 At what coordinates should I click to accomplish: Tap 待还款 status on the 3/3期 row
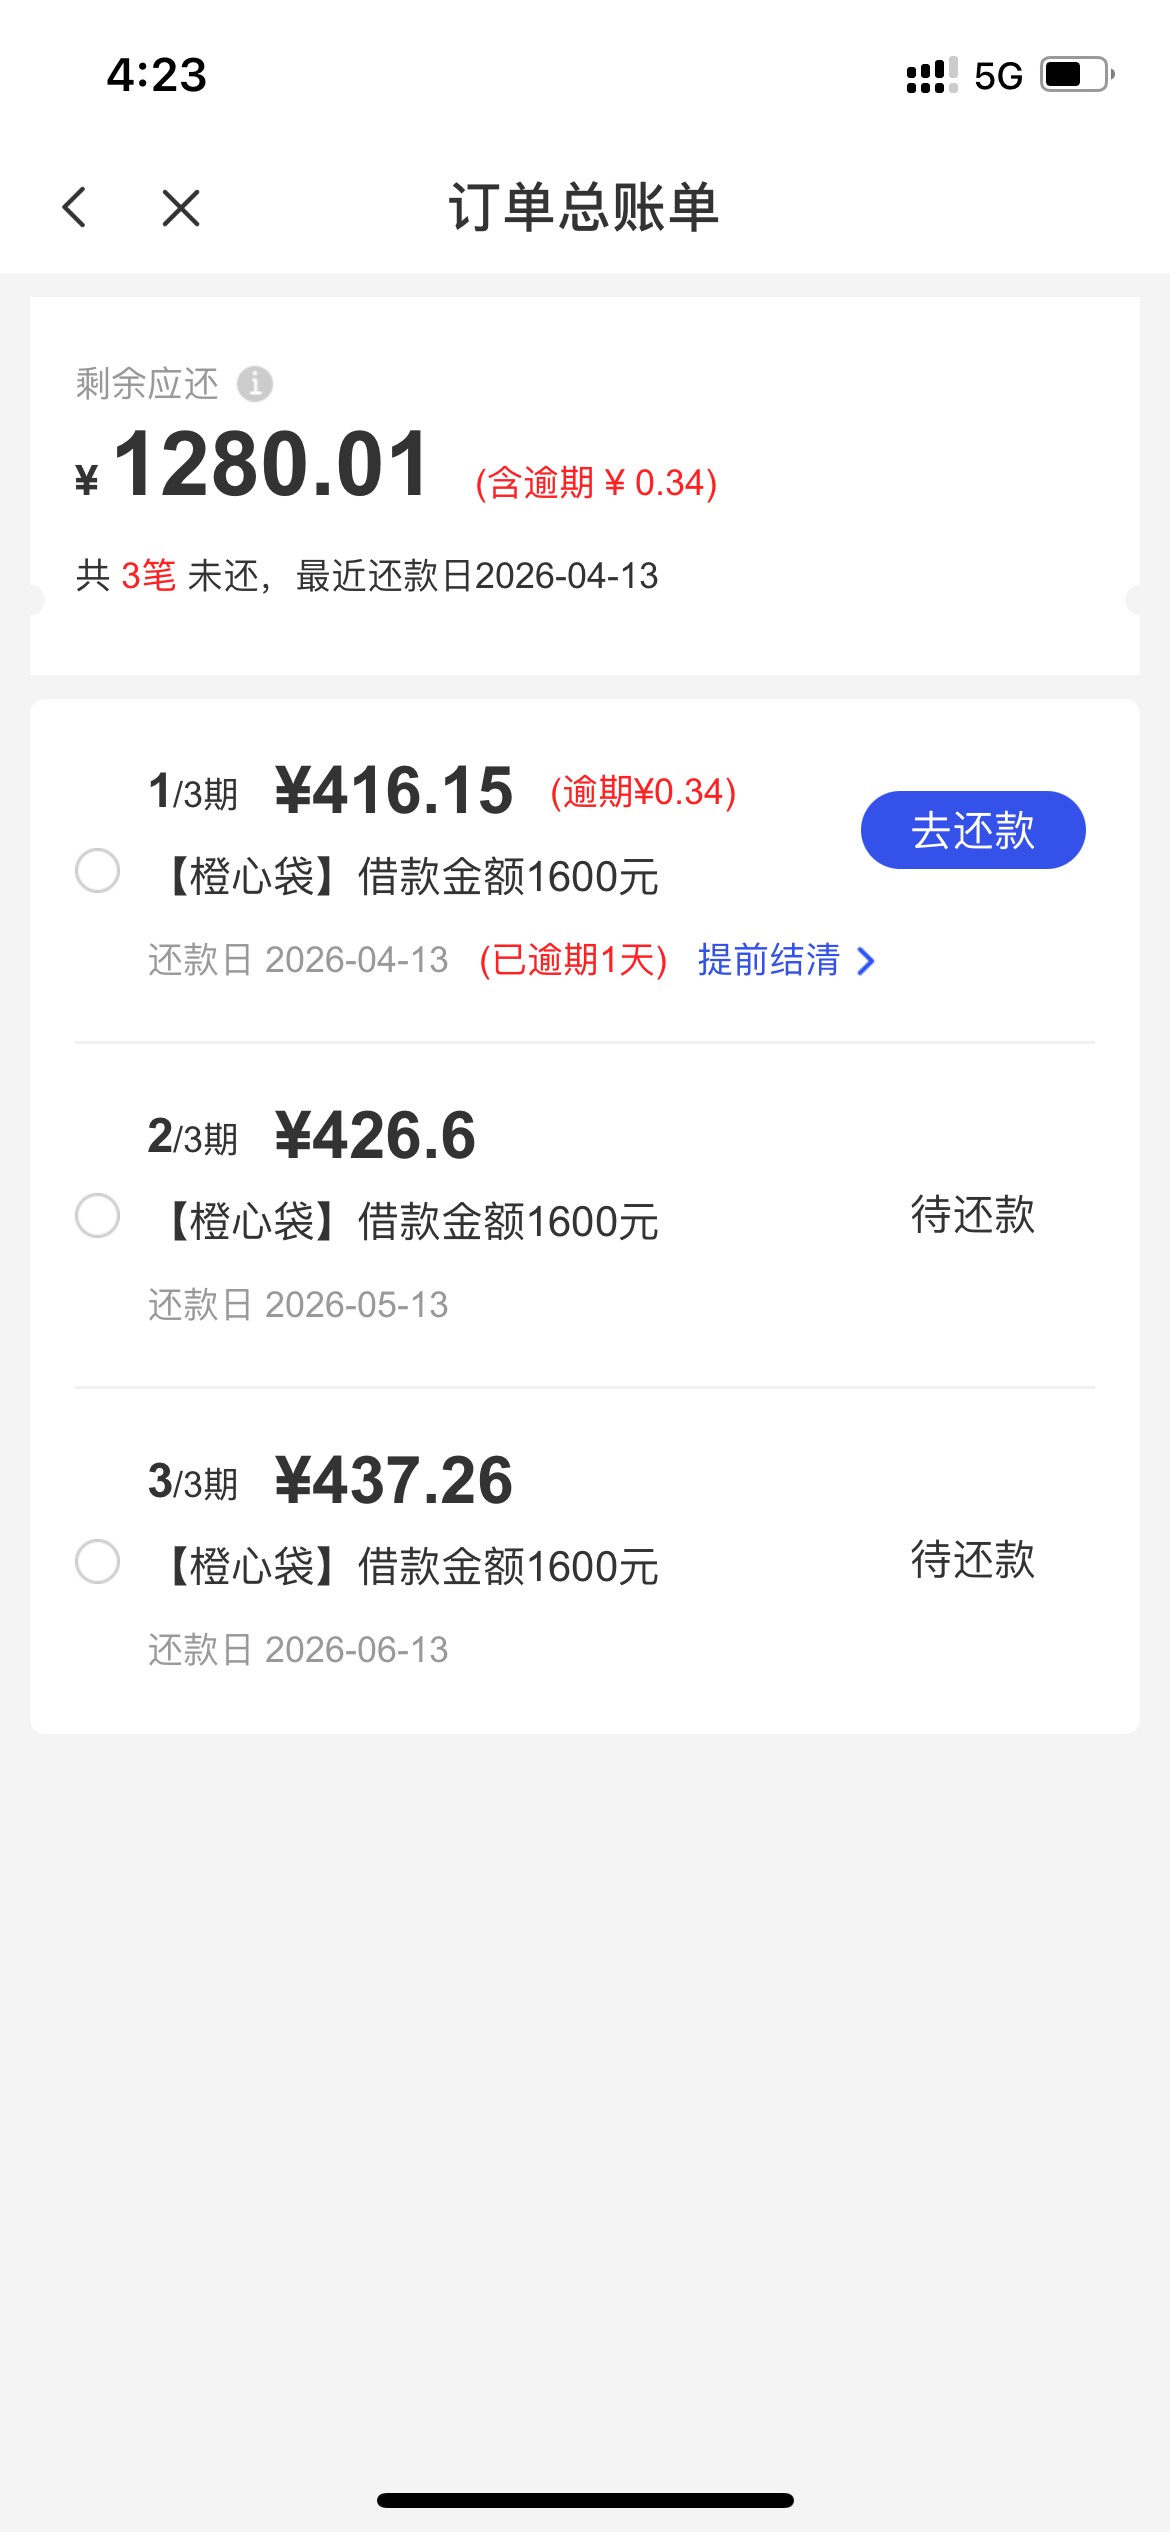click(972, 1560)
